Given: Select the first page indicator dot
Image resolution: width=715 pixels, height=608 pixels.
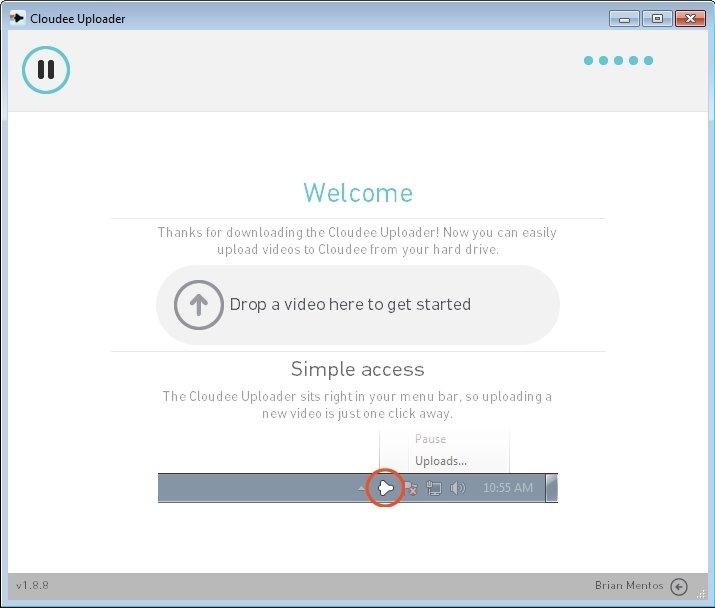Looking at the screenshot, I should (588, 61).
